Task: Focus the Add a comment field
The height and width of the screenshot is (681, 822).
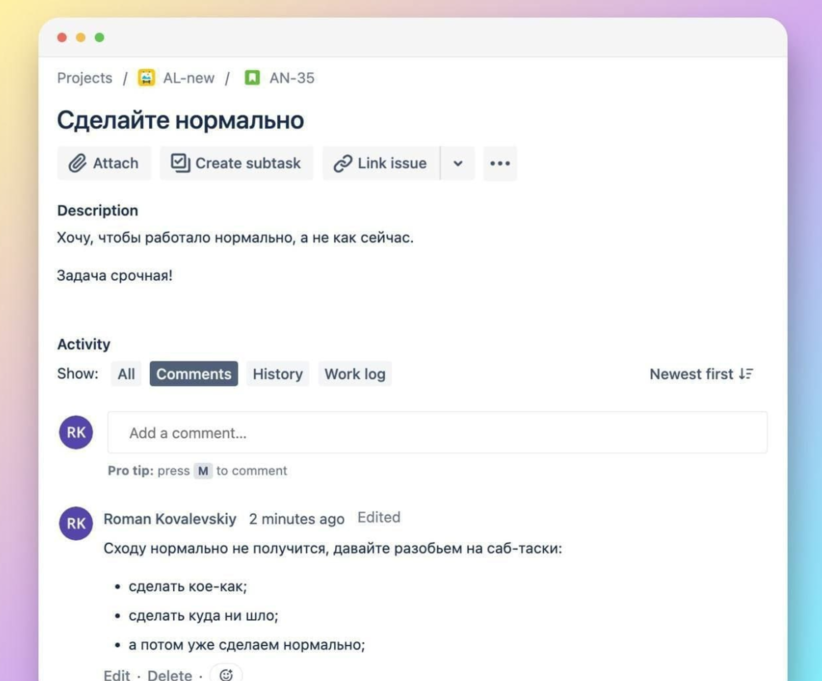Action: (438, 433)
